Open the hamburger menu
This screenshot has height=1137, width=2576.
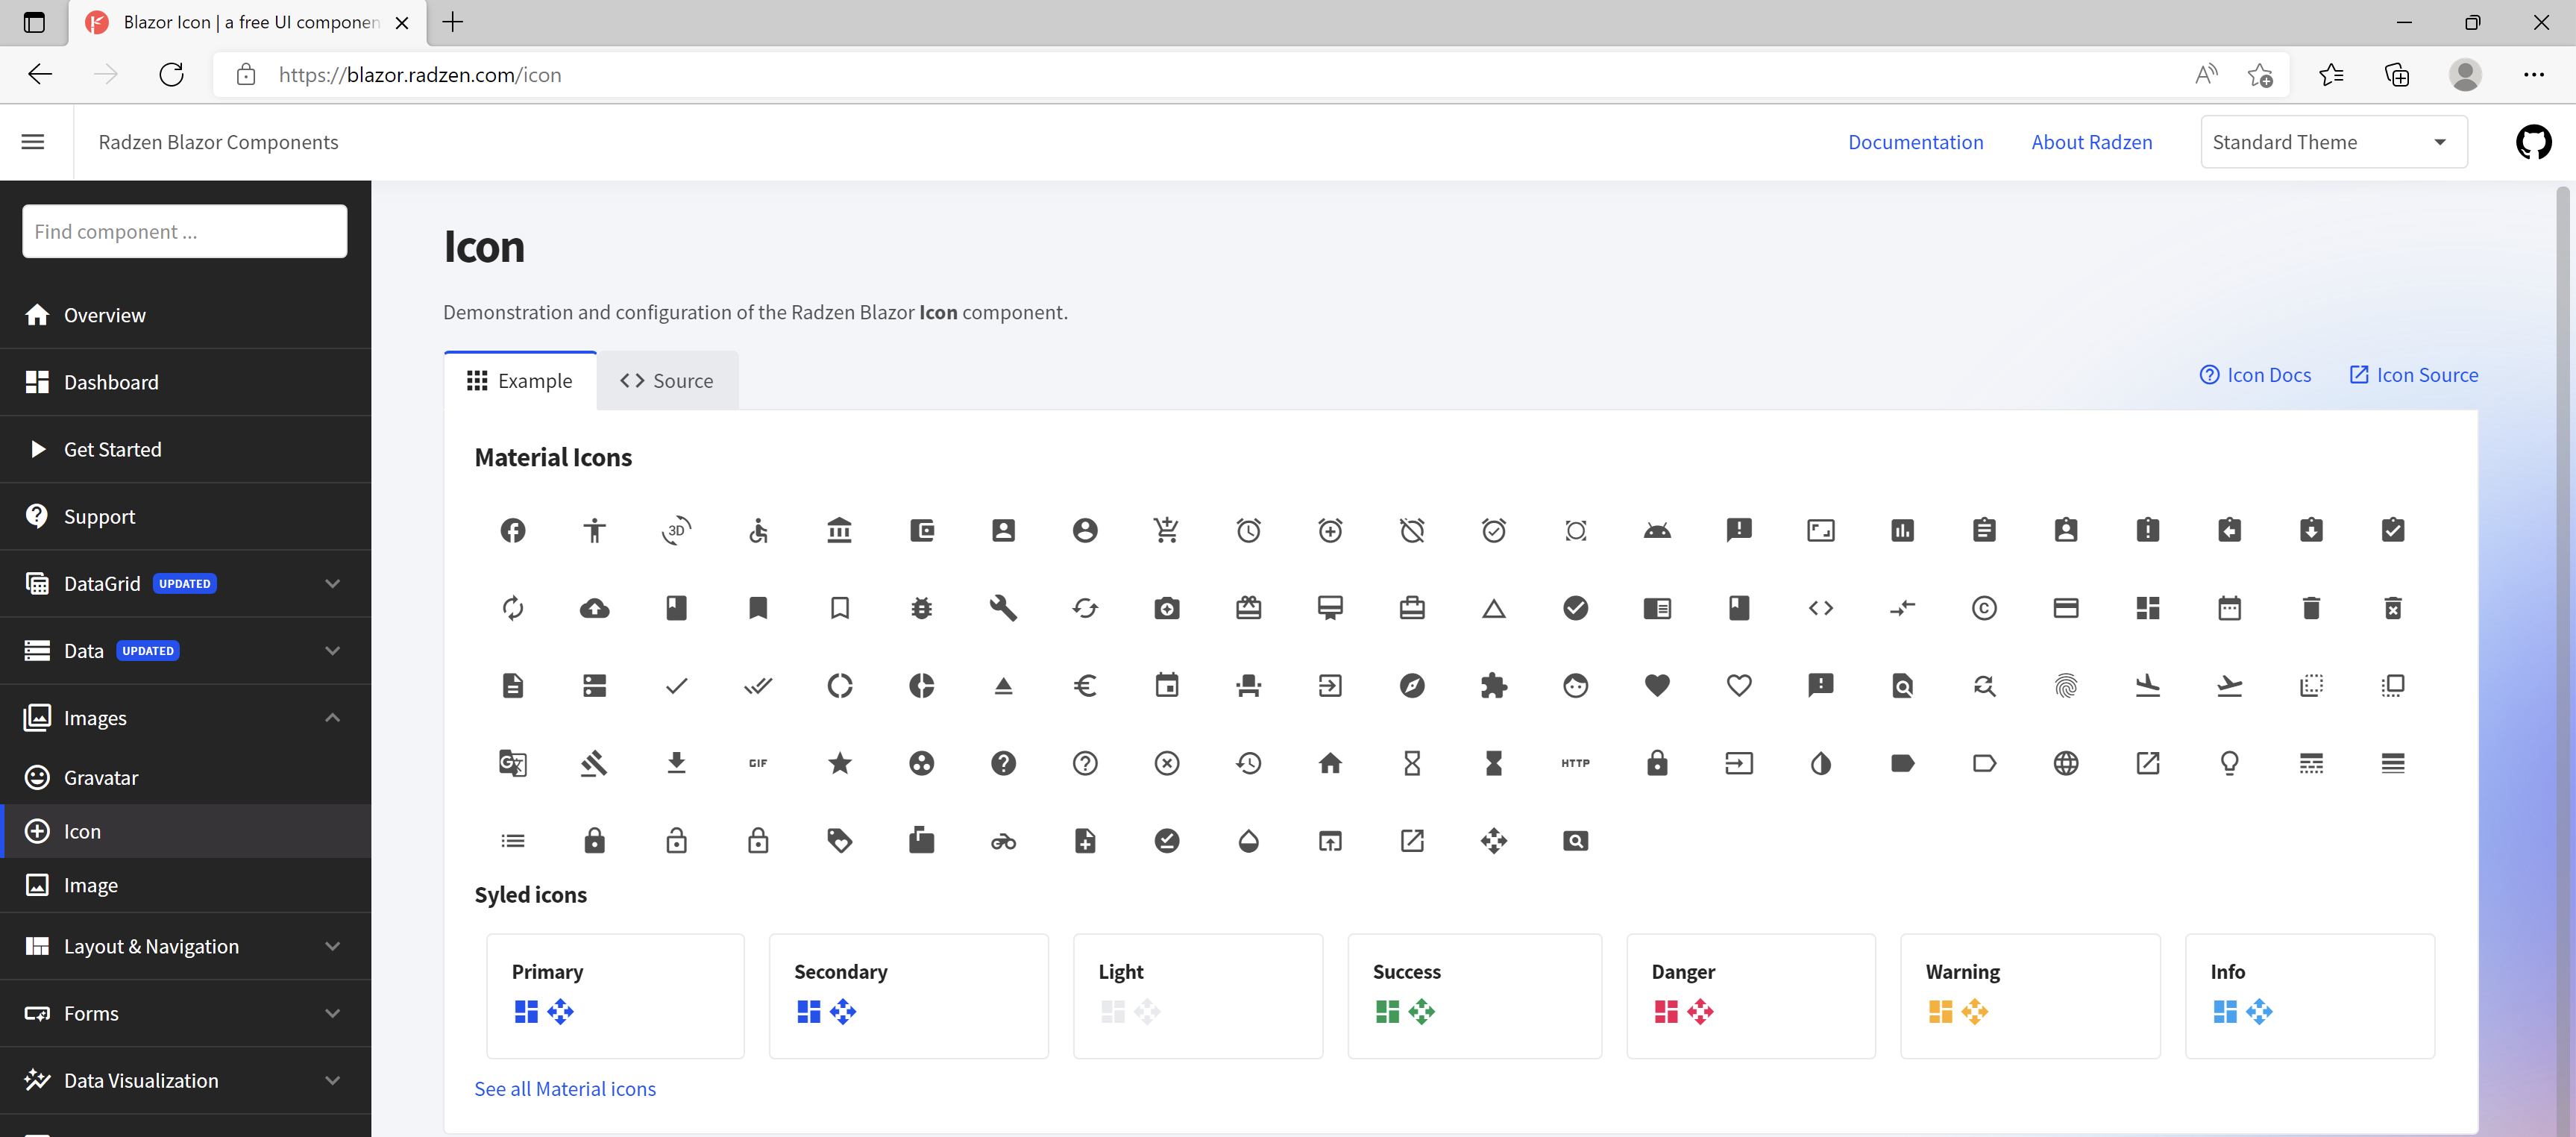(x=32, y=141)
